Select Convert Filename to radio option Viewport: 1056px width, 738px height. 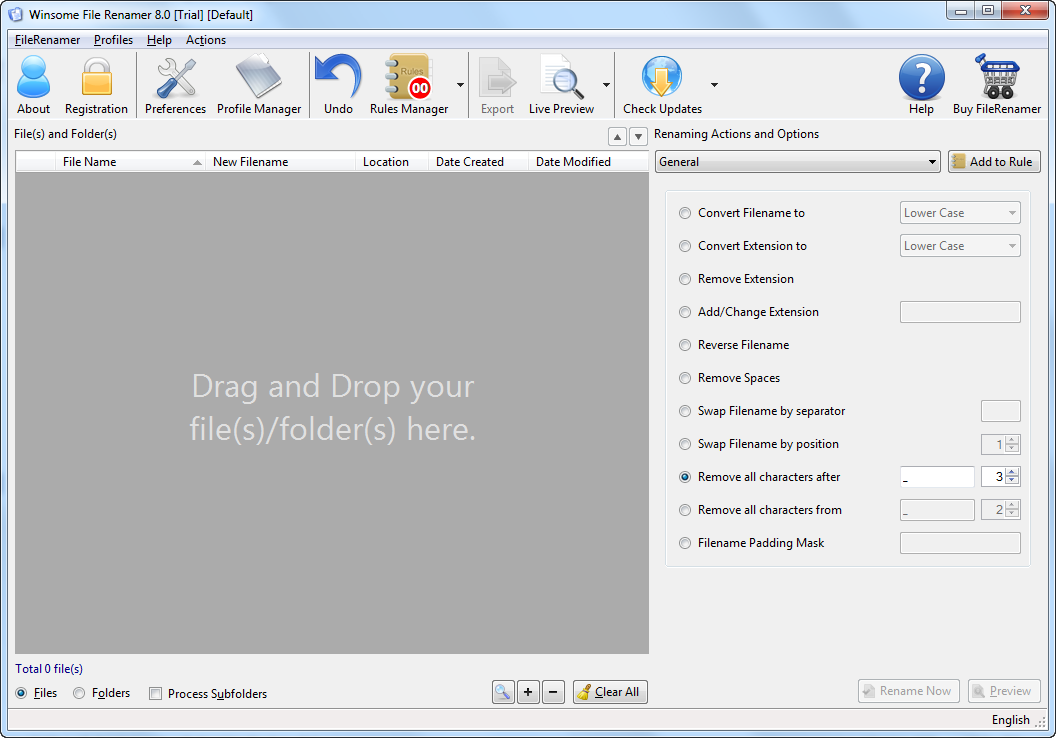[x=685, y=213]
